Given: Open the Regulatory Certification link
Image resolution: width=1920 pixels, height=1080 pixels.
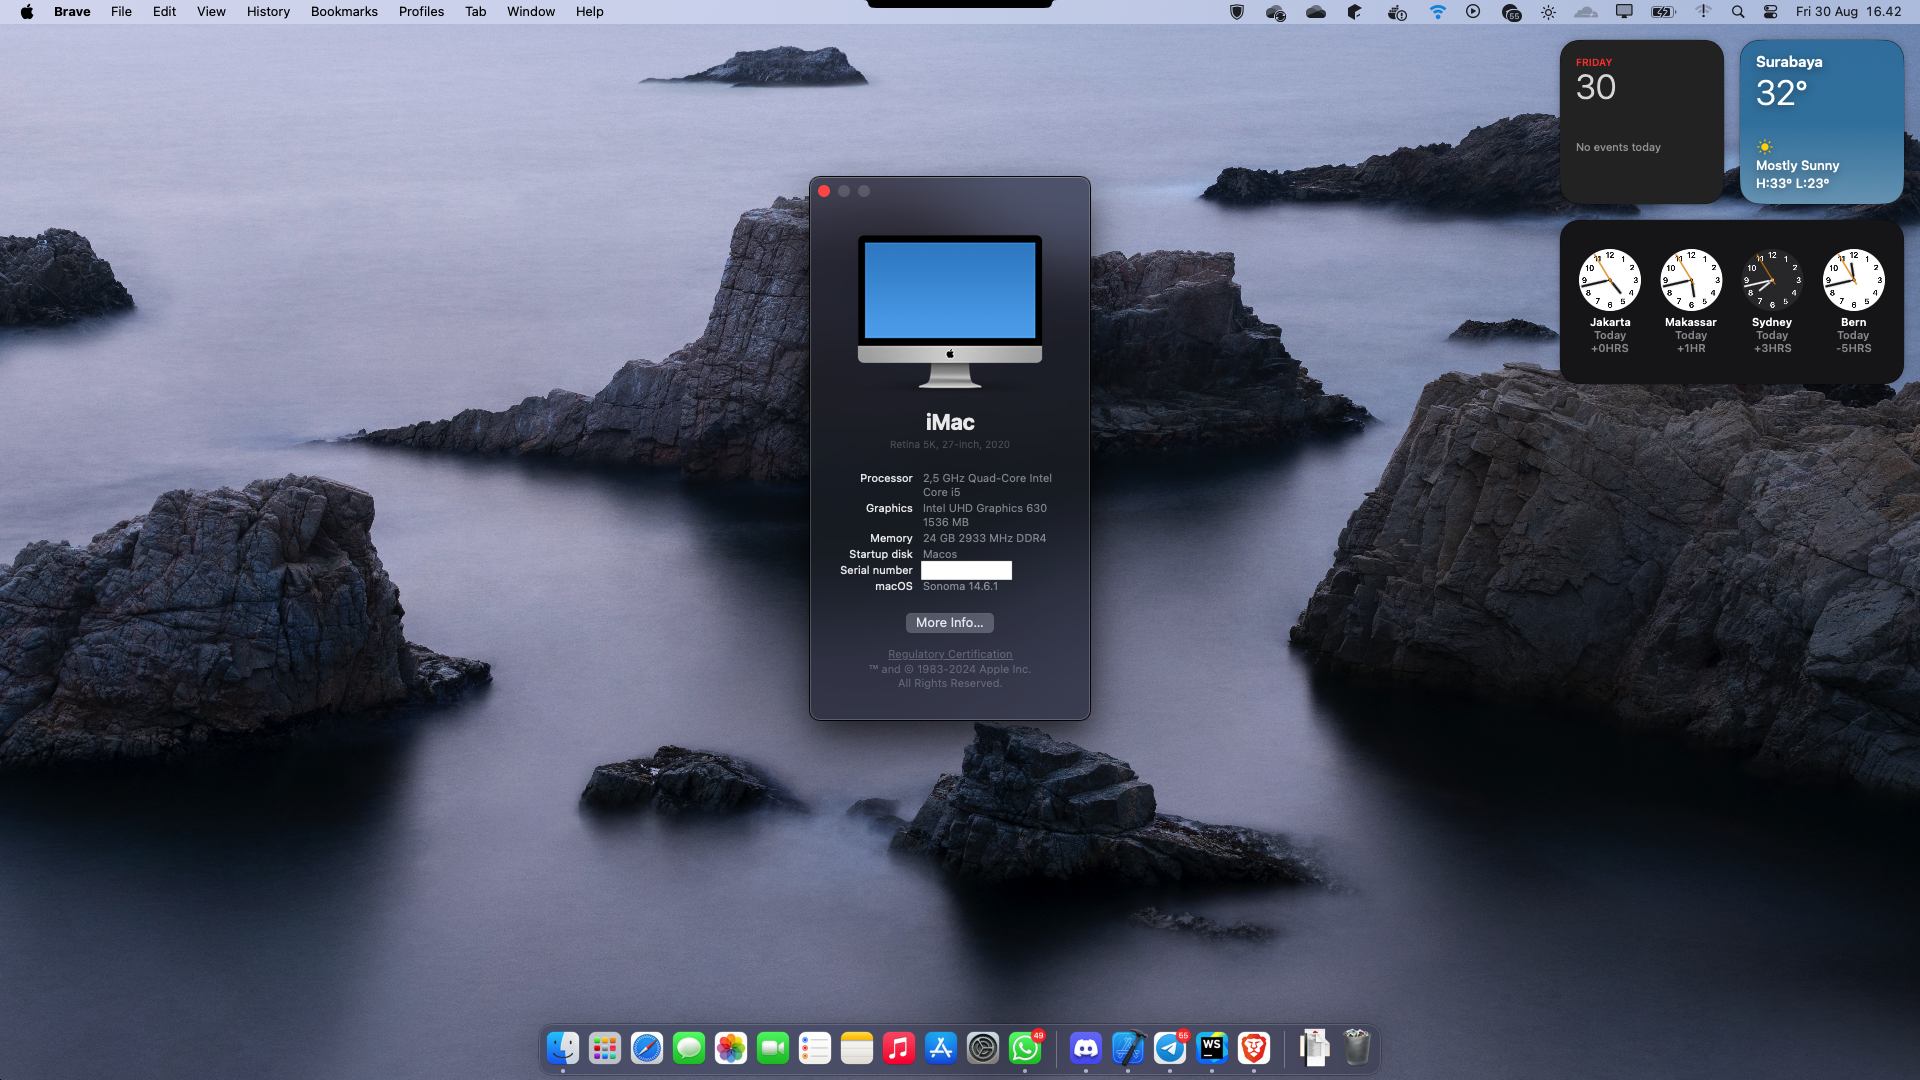Looking at the screenshot, I should tap(950, 655).
